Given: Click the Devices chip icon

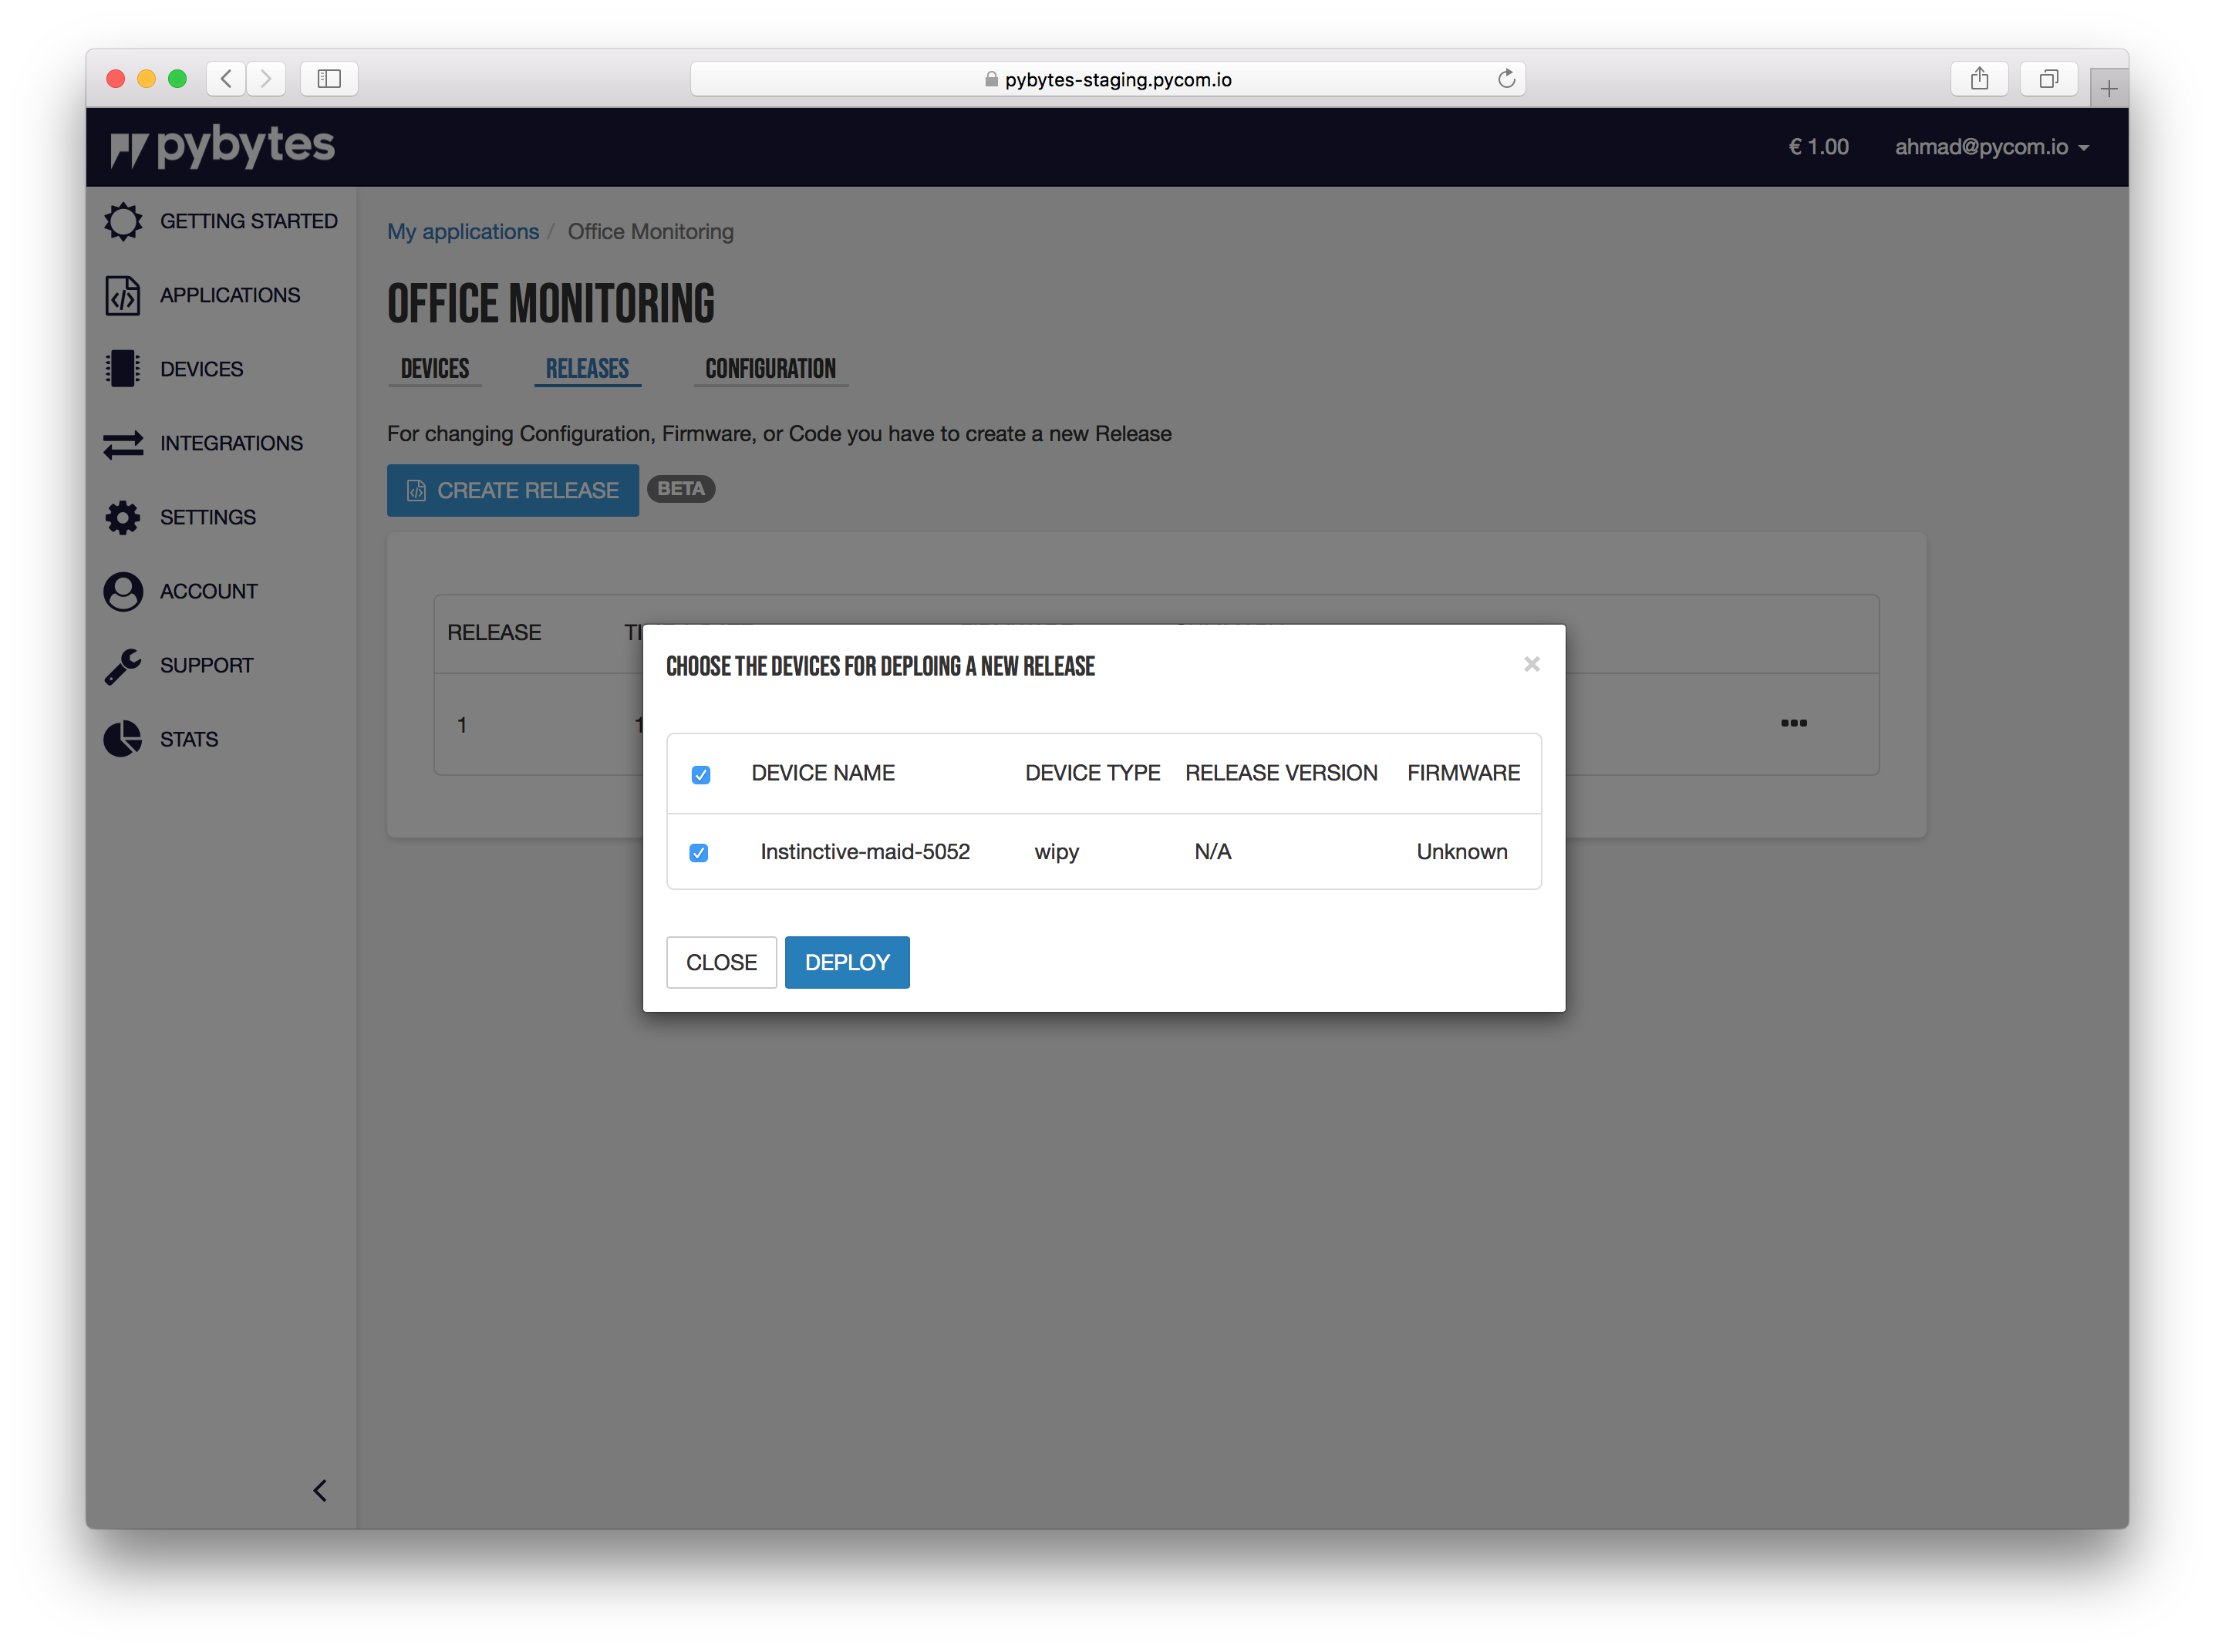Looking at the screenshot, I should point(123,369).
